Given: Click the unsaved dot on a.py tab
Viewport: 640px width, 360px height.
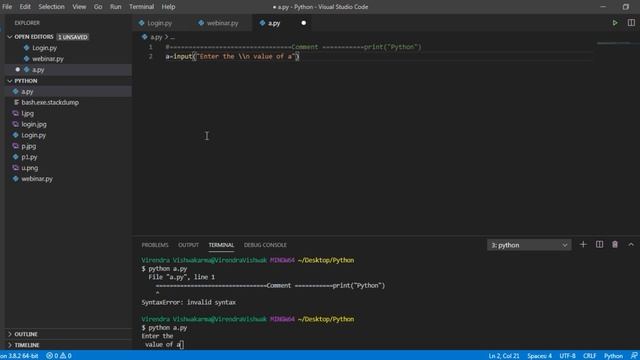Looking at the screenshot, I should [x=303, y=23].
